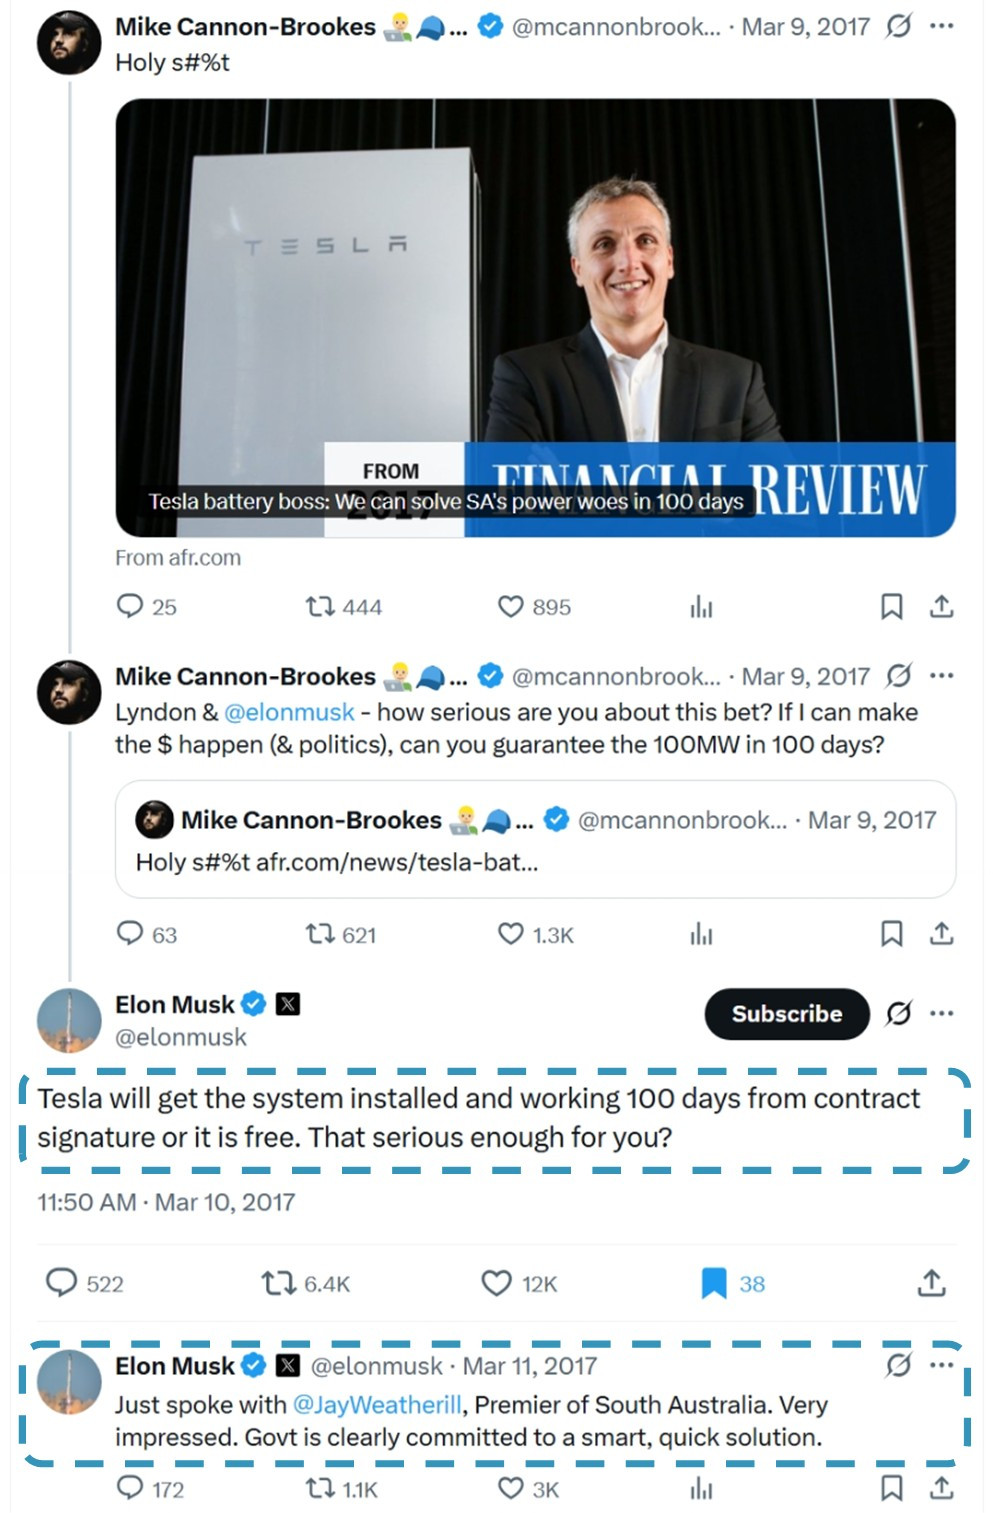Open more options on first tweet

941,26
